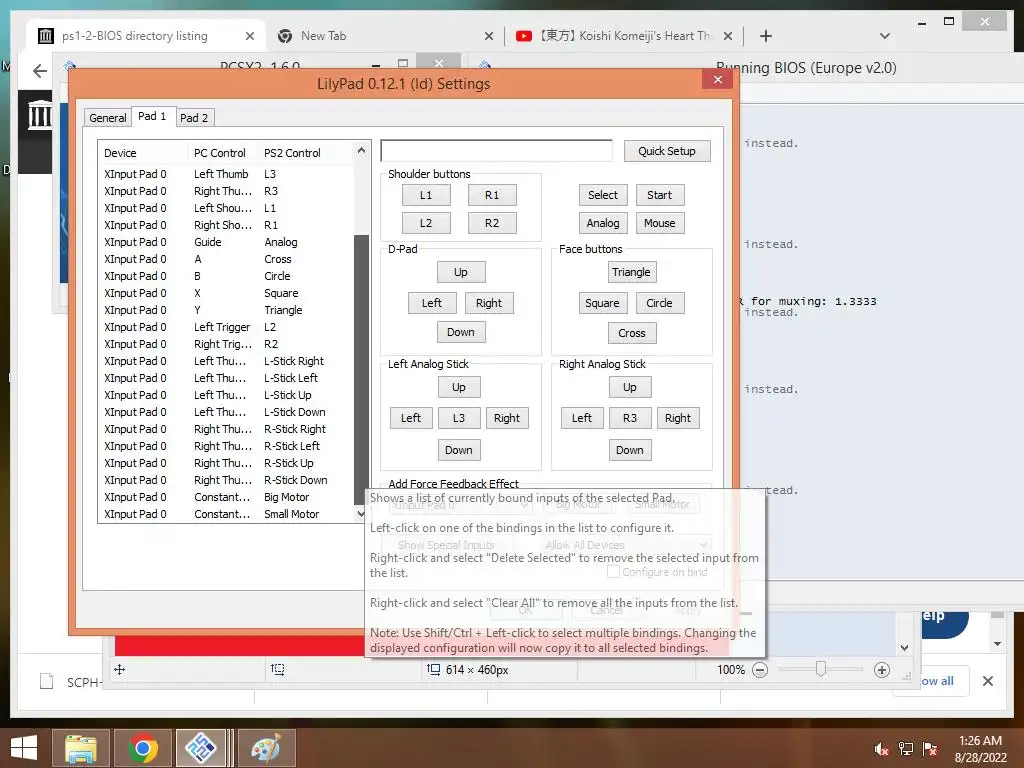This screenshot has width=1024, height=768.
Task: Open the Allow All Devices dropdown
Action: click(x=626, y=545)
